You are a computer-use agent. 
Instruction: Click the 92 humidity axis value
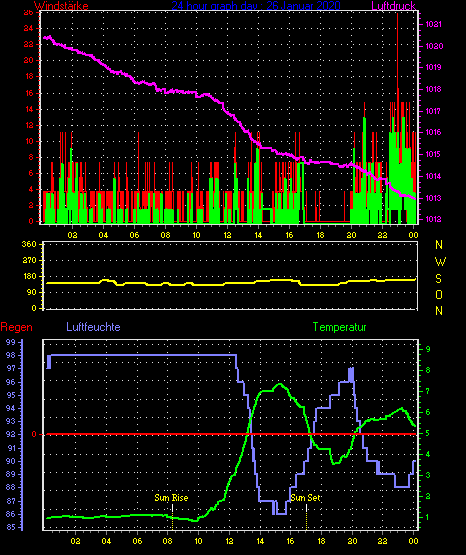coord(11,435)
